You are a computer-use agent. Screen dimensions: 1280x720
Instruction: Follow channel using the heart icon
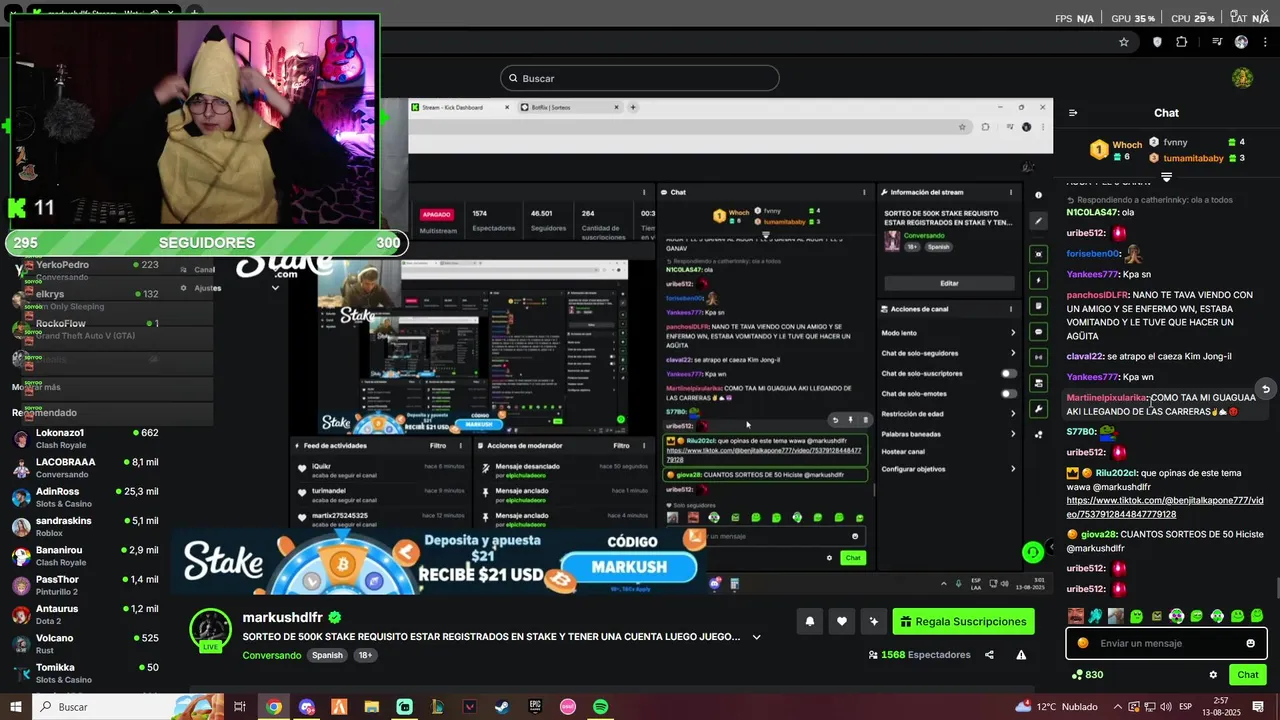842,621
